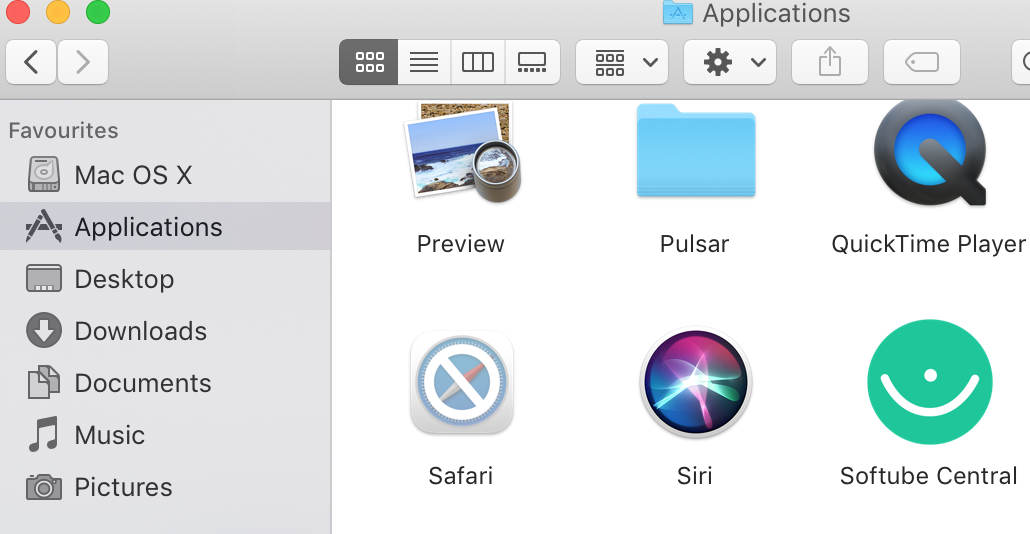Click the Share toolbar button
This screenshot has width=1030, height=534.
830,62
